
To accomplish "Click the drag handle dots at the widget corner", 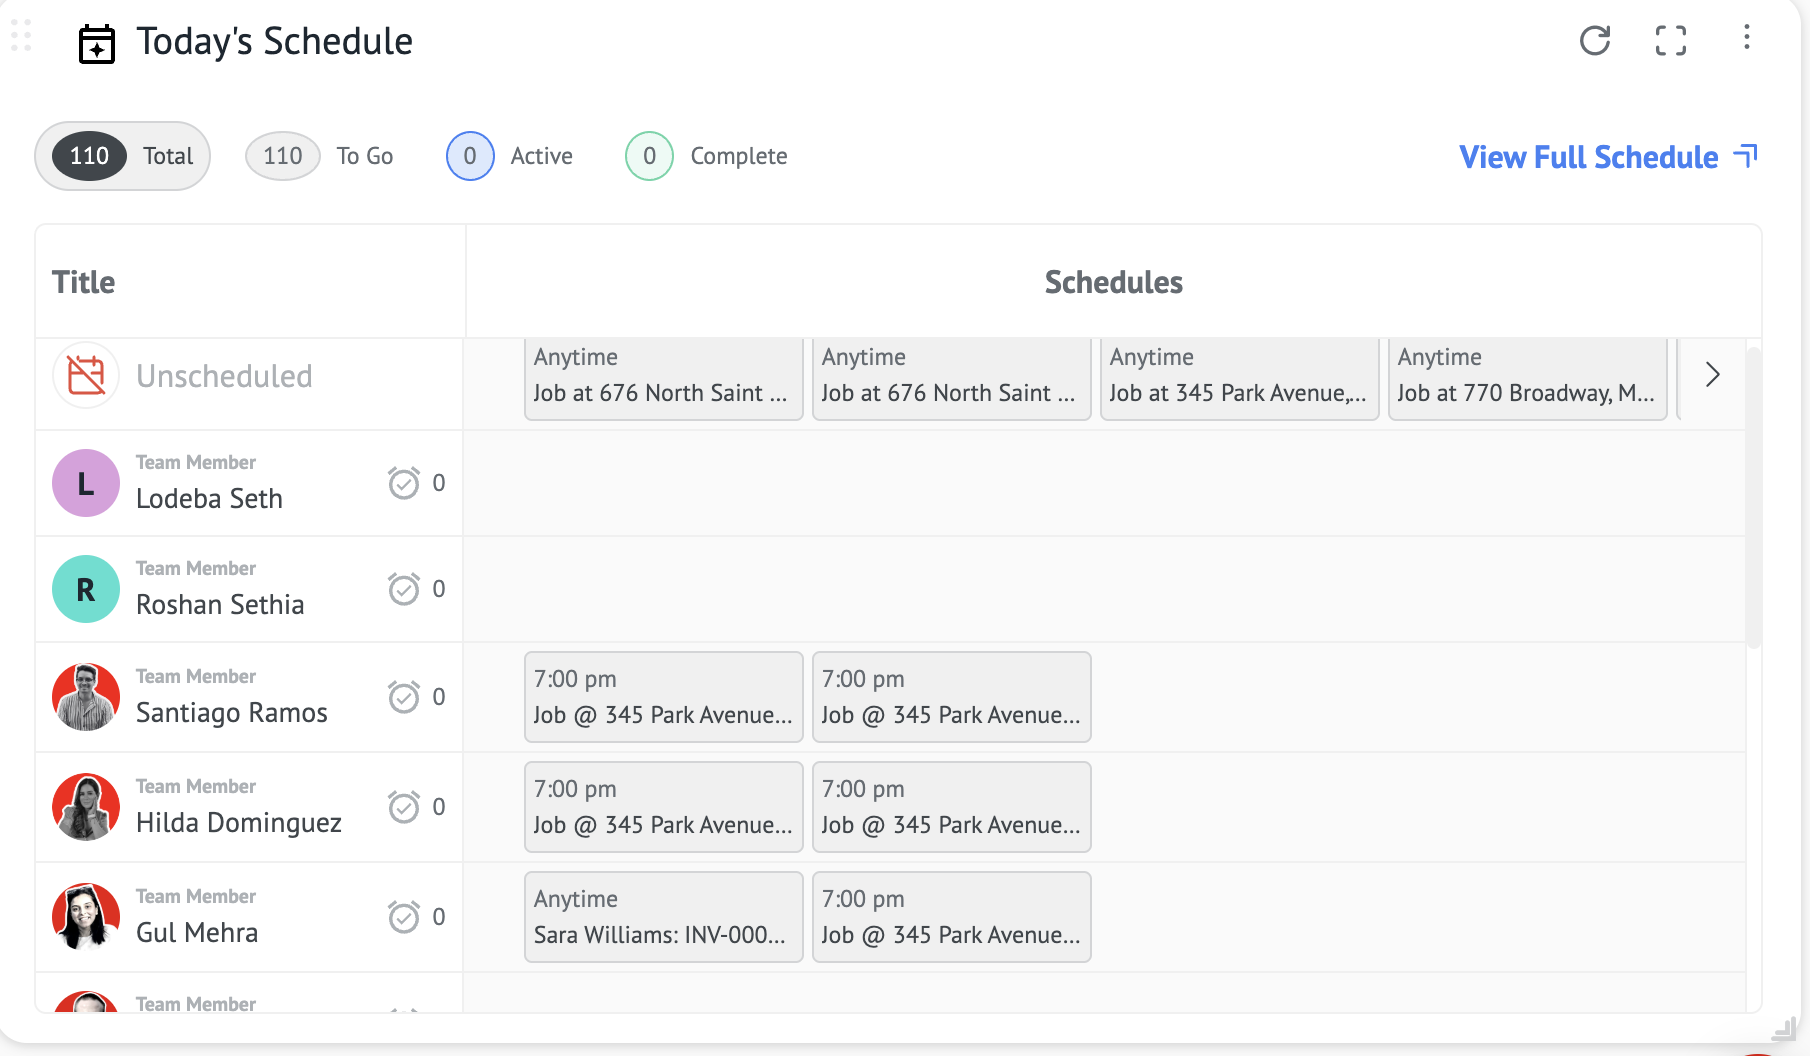I will click(x=21, y=35).
